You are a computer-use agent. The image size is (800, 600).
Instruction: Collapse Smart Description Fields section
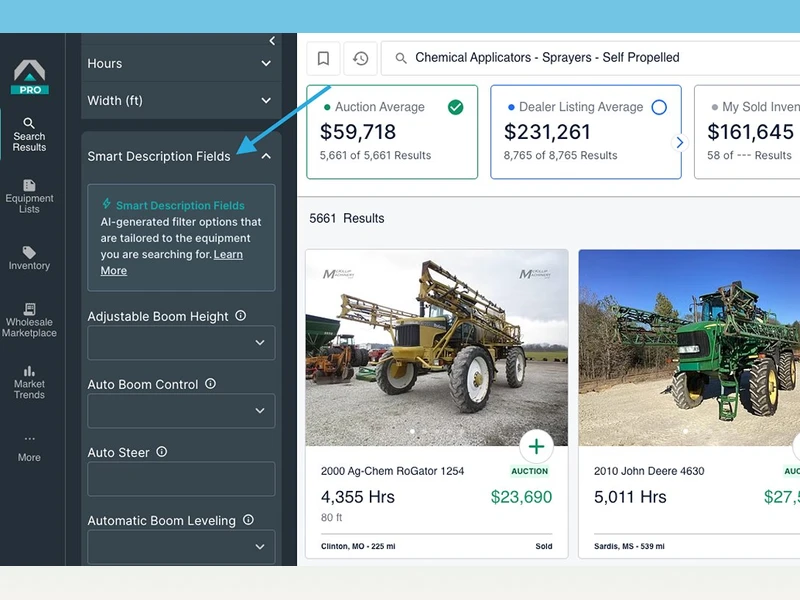(266, 156)
